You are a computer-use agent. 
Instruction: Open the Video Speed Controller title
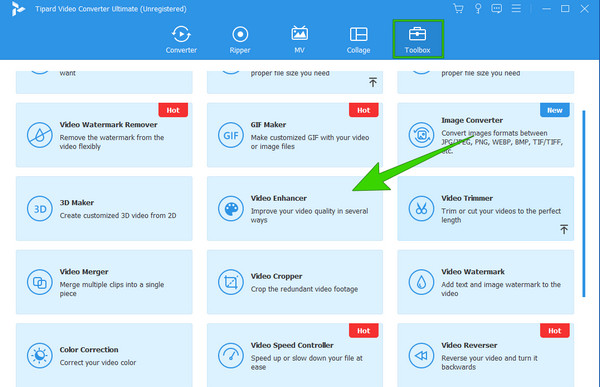click(292, 345)
